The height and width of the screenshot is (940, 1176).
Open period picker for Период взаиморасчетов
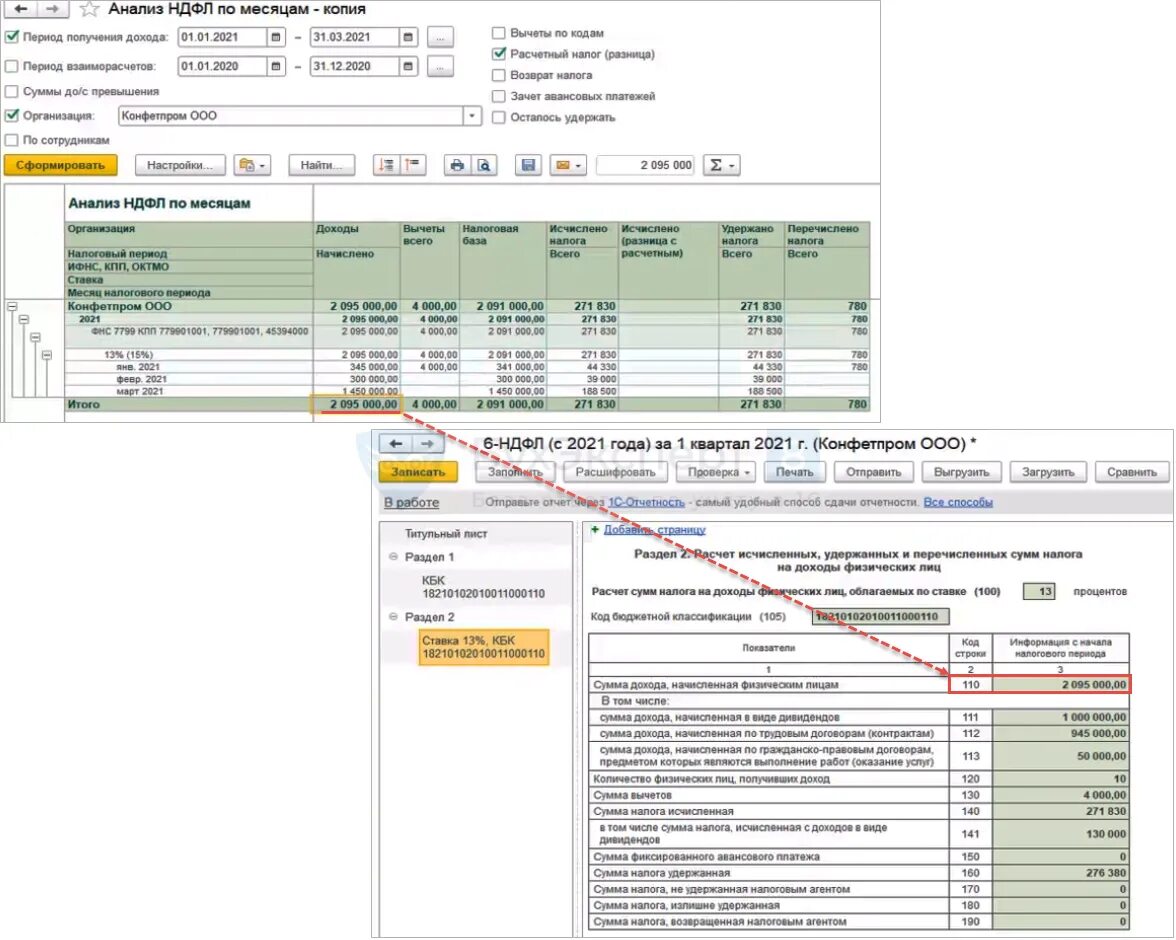click(x=440, y=66)
